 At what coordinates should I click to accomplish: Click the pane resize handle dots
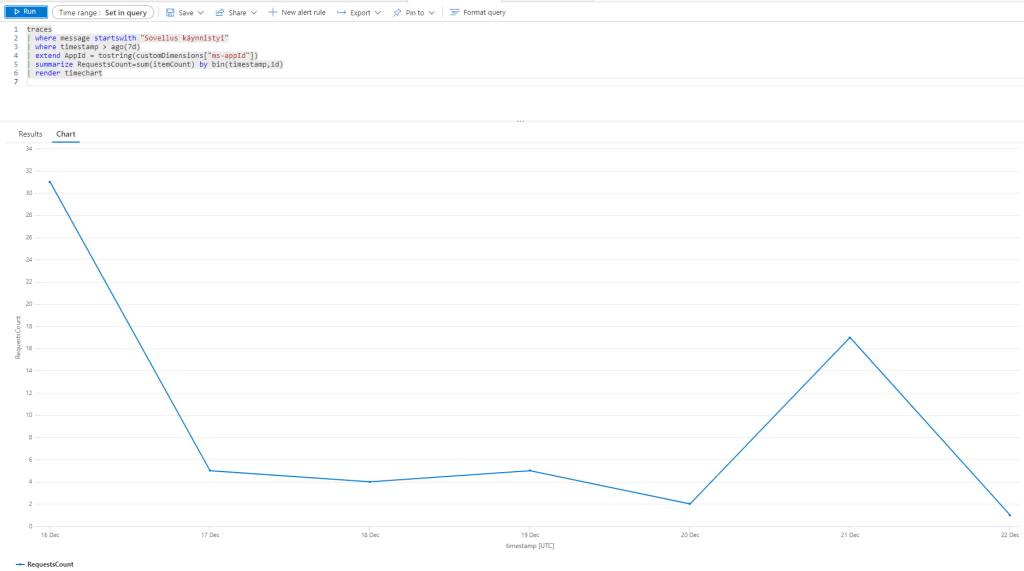click(x=520, y=121)
